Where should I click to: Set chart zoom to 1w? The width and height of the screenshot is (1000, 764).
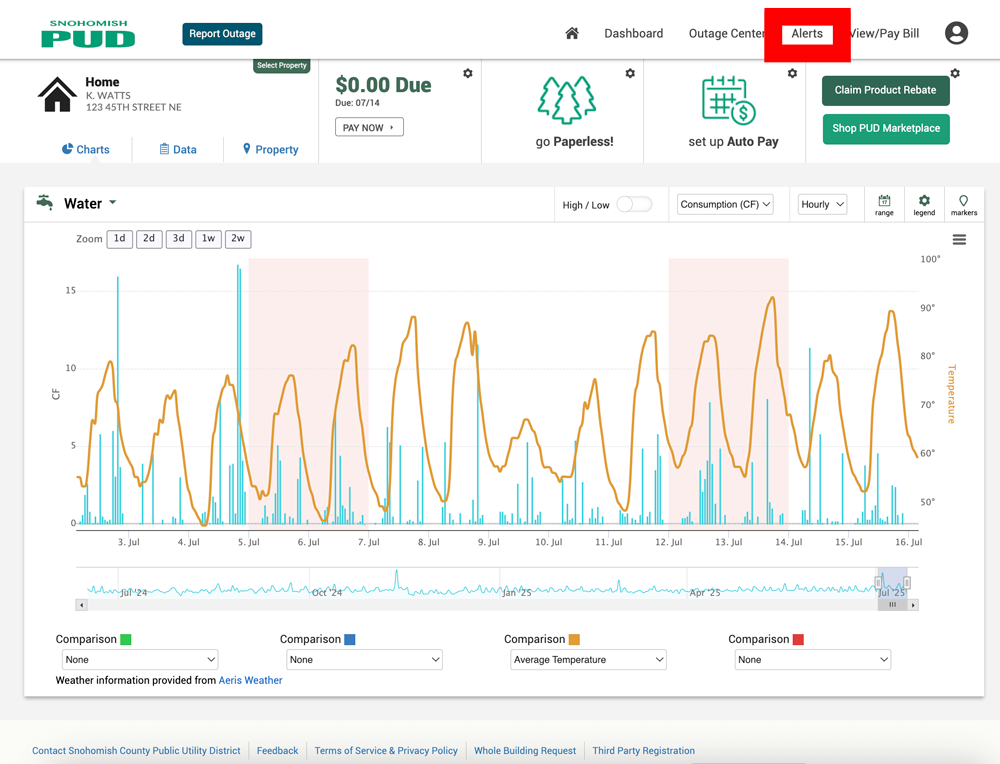(209, 239)
